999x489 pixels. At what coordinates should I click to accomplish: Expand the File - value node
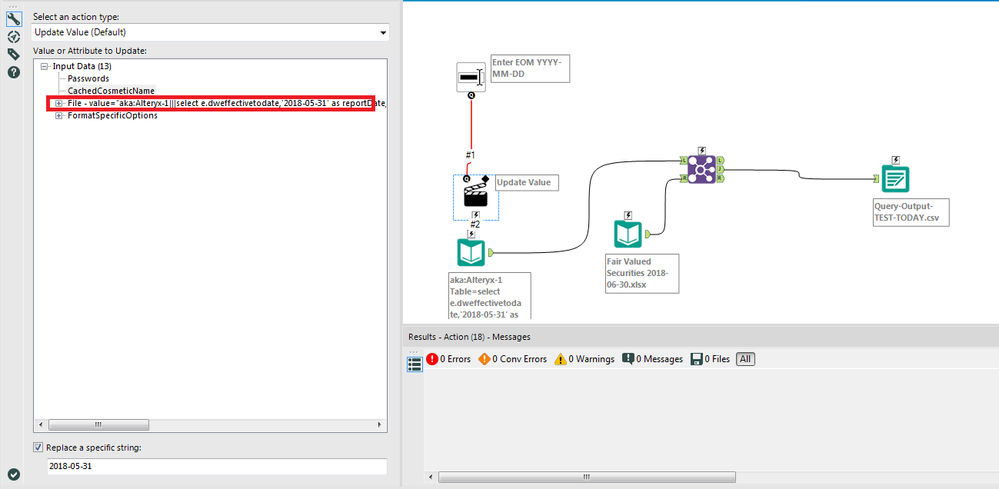coord(59,103)
